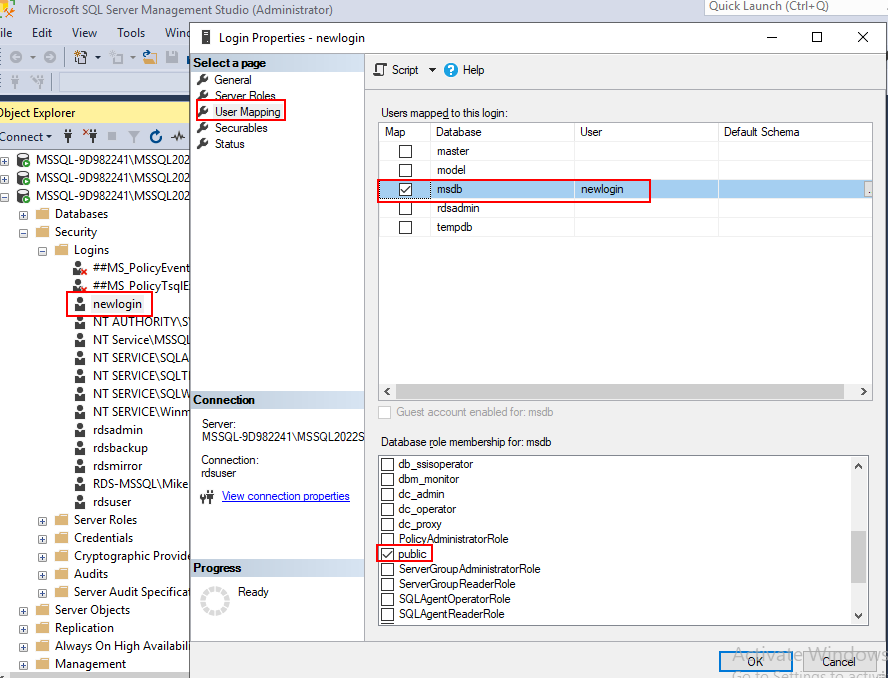Screen dimensions: 888x678
Task: Click the Help label in the dialog toolbar
Action: (473, 70)
